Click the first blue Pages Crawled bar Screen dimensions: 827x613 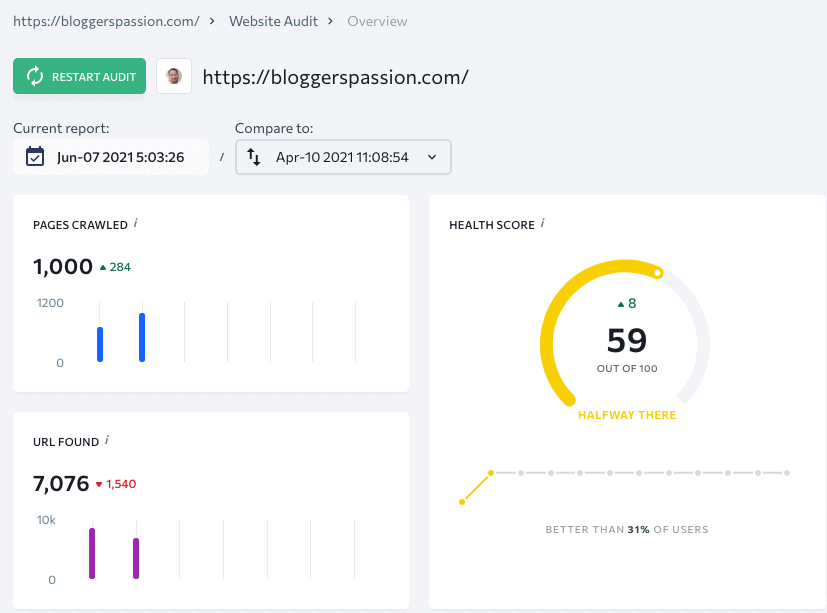100,344
